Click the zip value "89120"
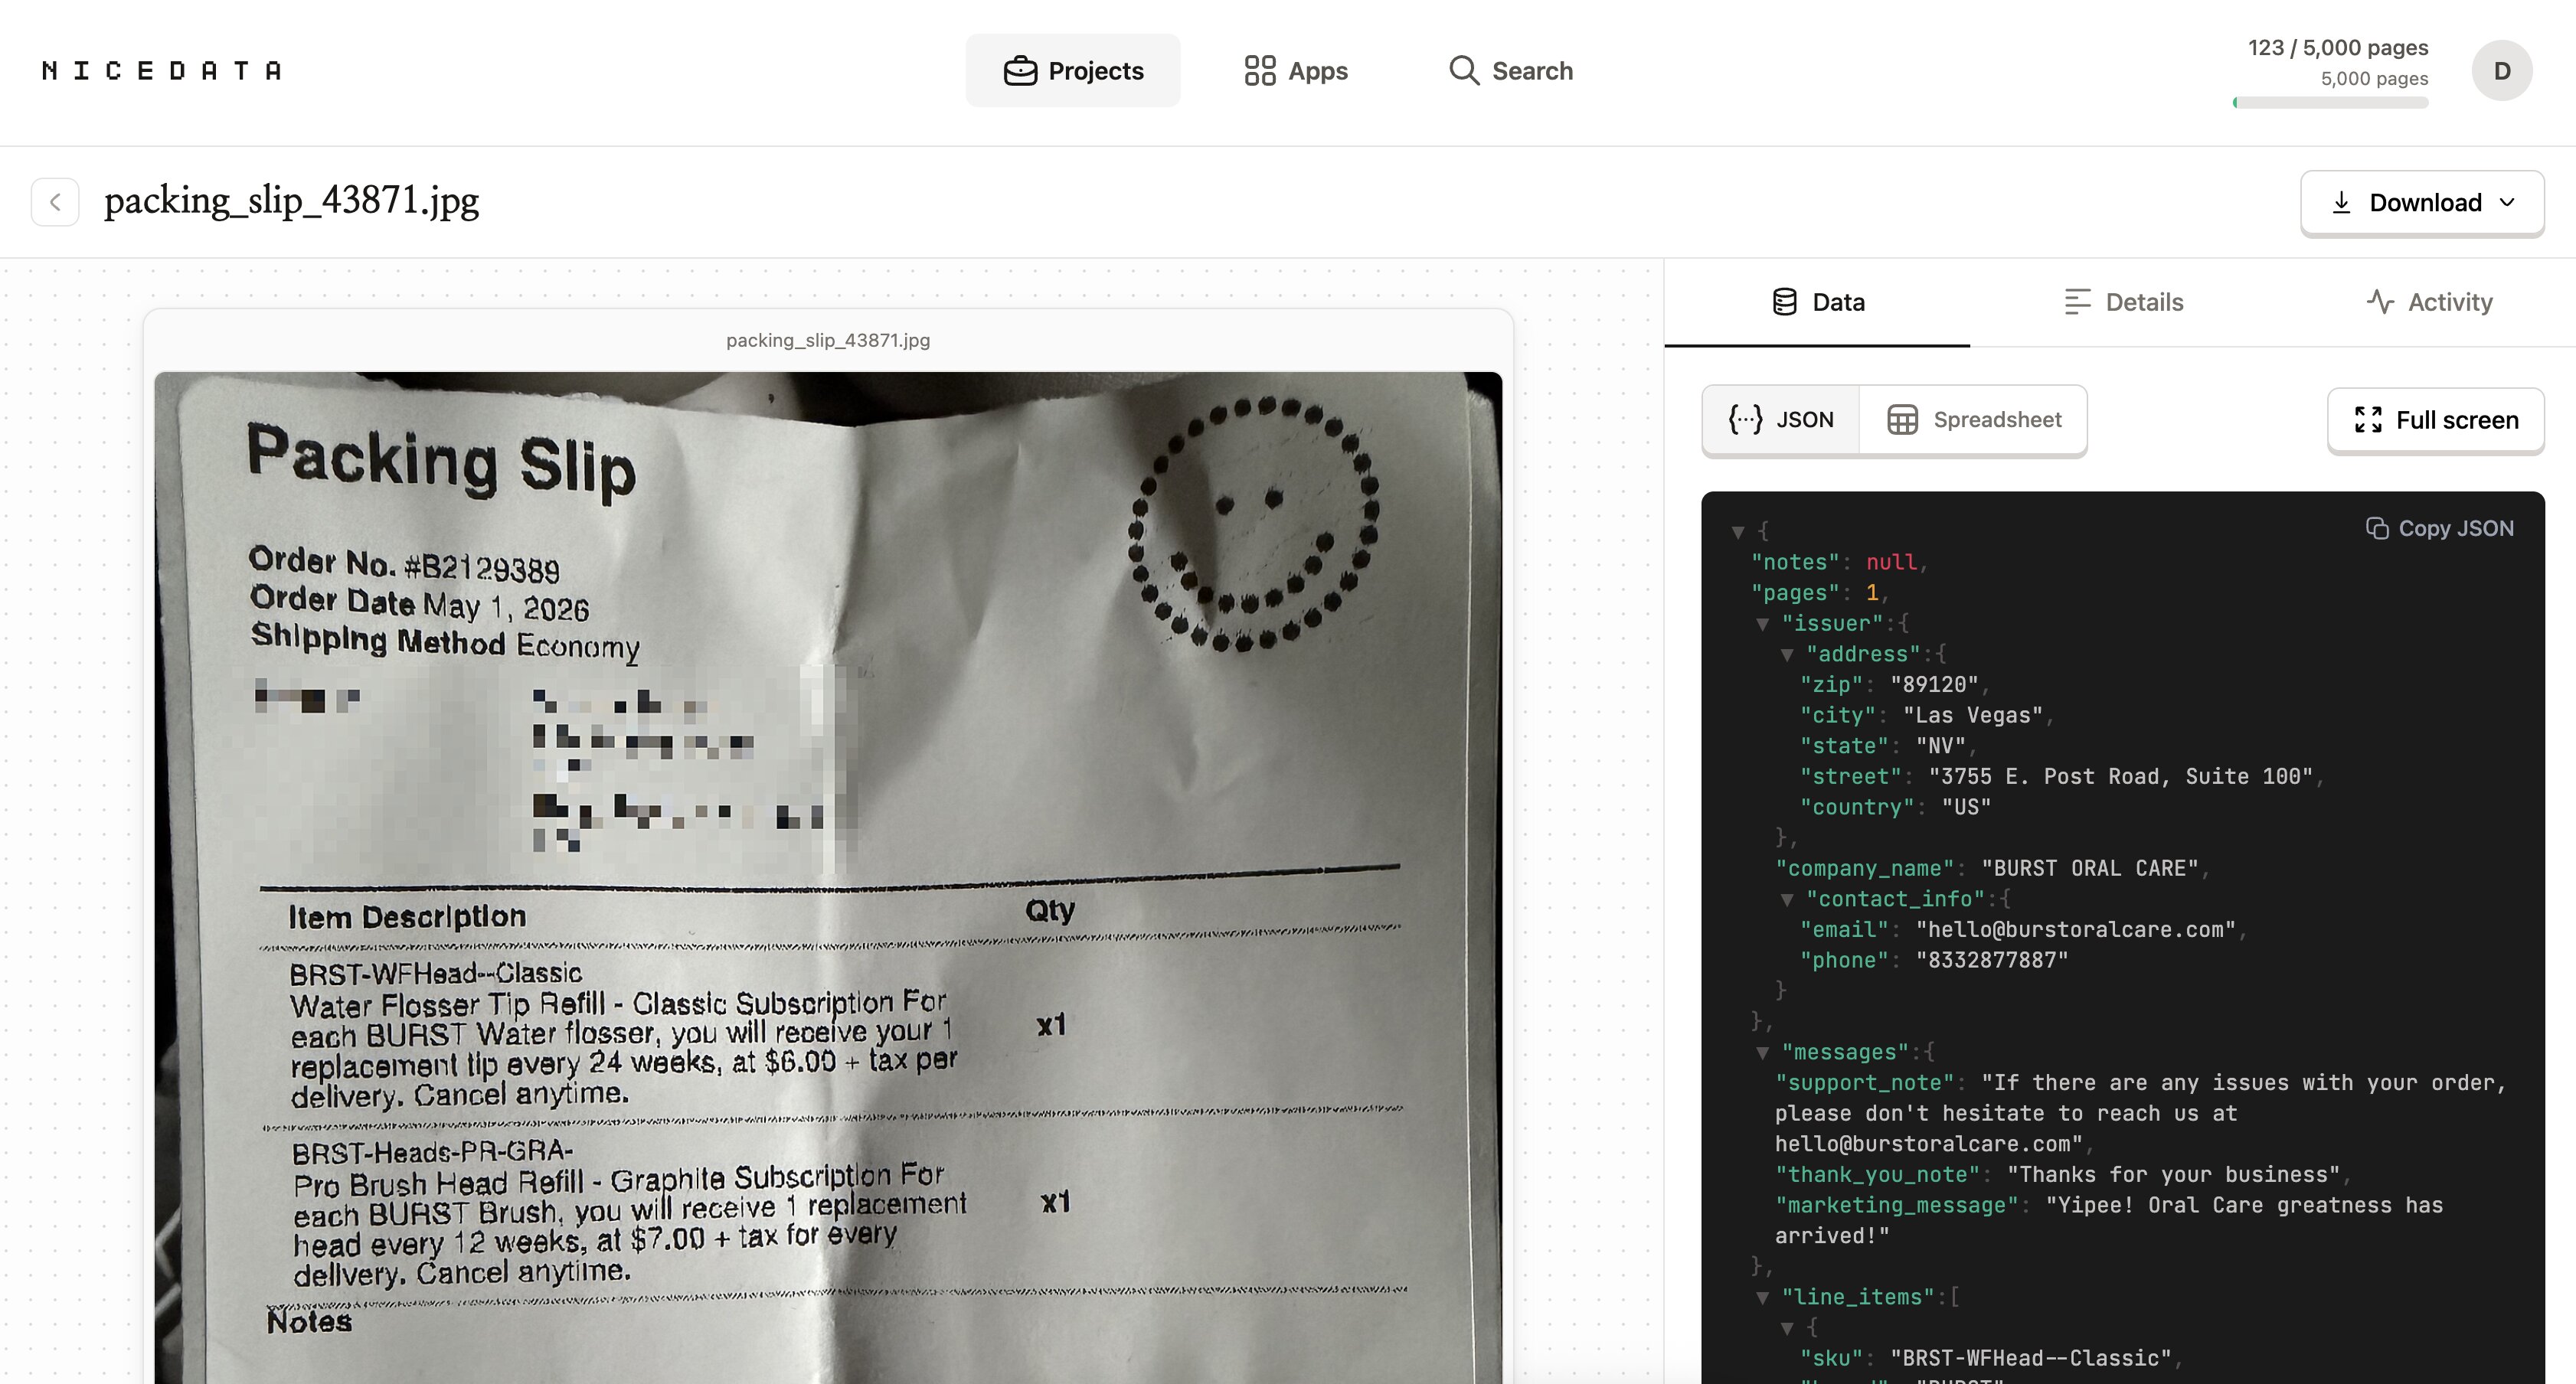 tap(1934, 685)
